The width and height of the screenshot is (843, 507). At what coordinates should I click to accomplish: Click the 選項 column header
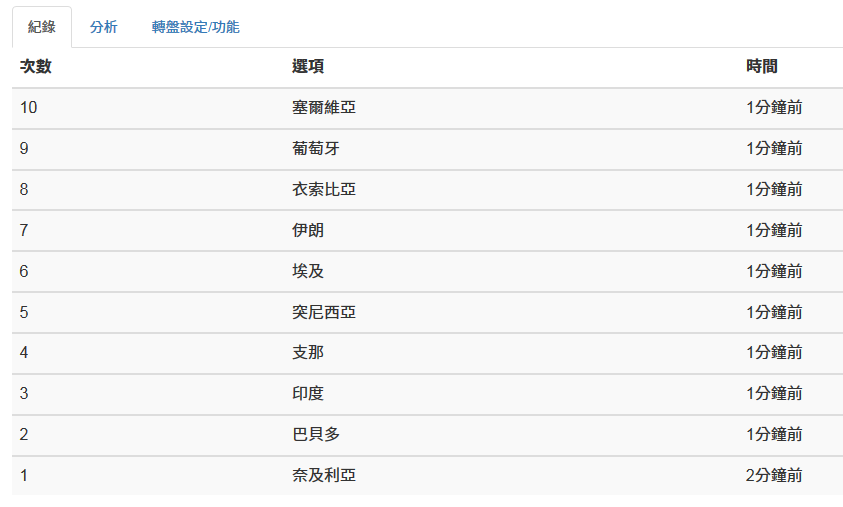(308, 66)
